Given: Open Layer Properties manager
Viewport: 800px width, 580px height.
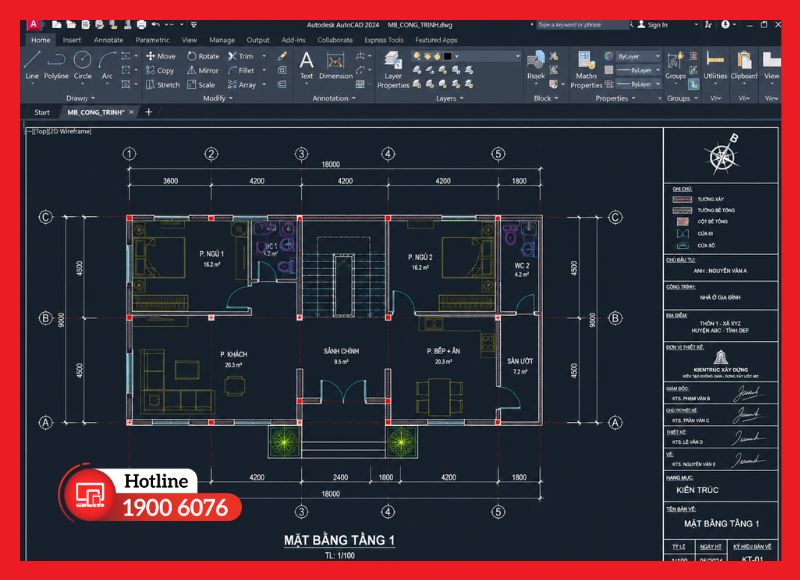Looking at the screenshot, I should coord(393,70).
